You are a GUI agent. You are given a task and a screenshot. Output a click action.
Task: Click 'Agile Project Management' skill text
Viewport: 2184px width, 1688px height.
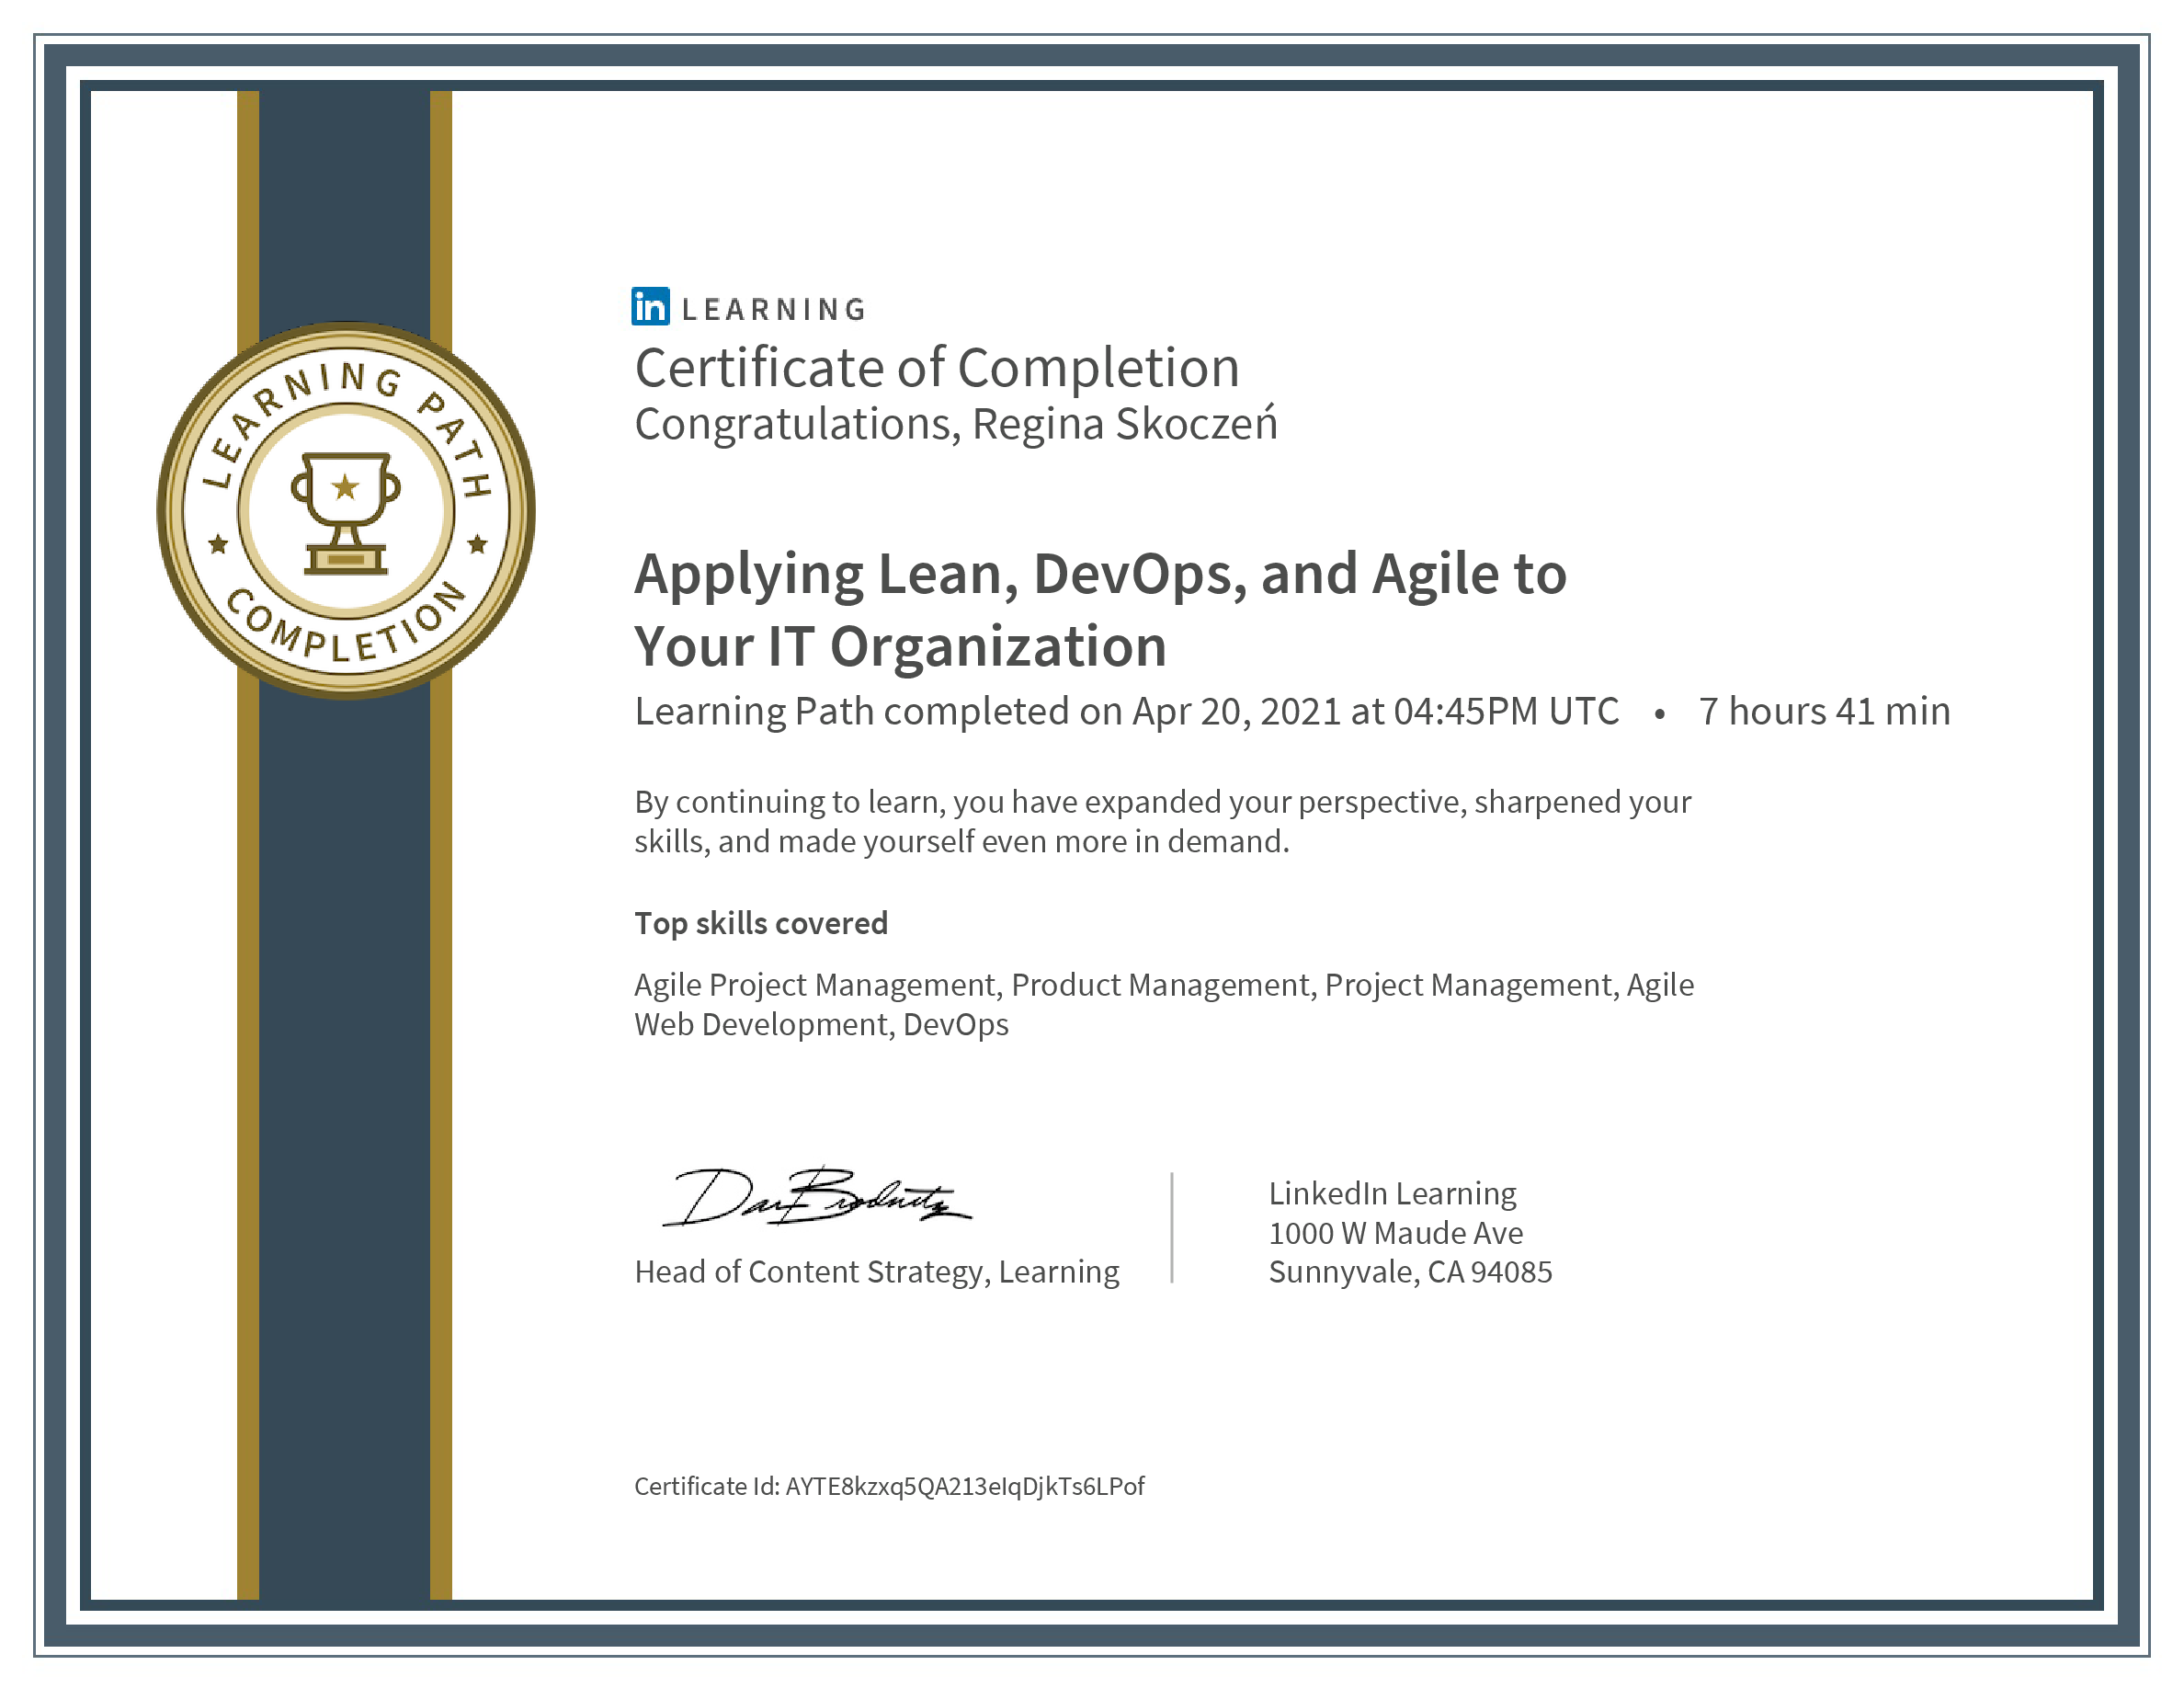816,985
